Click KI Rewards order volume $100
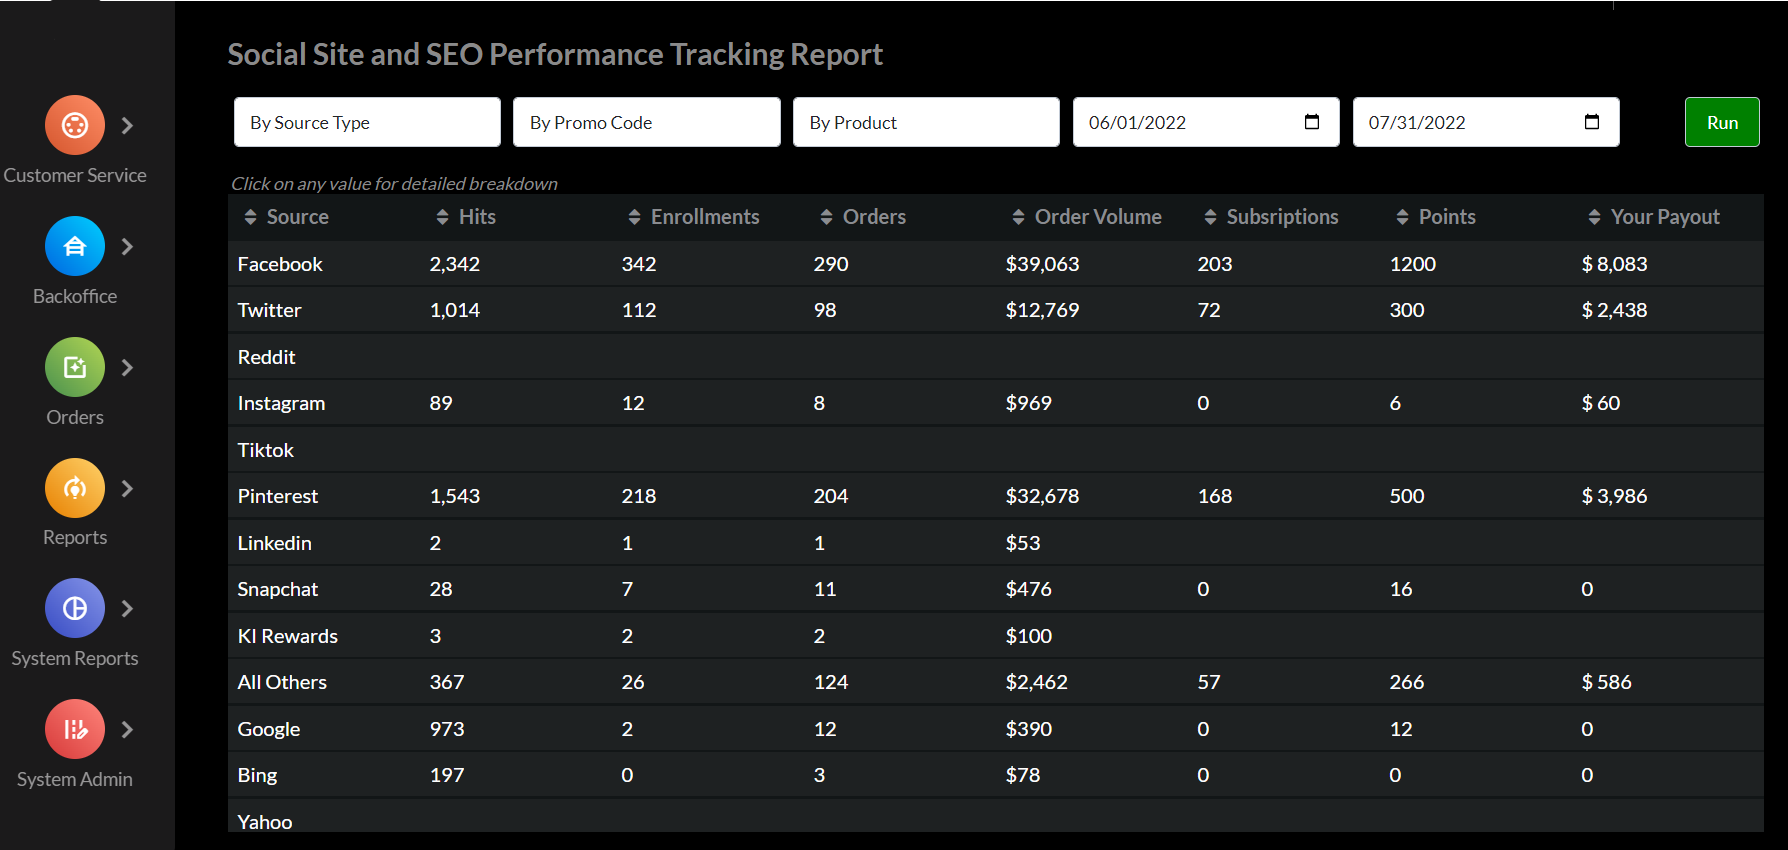 point(1029,636)
